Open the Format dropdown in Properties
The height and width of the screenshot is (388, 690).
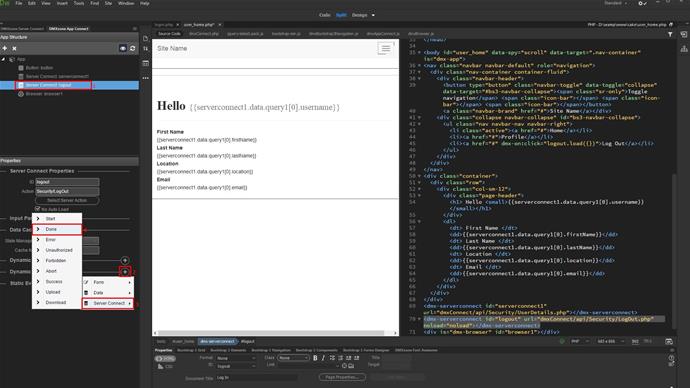click(236, 358)
